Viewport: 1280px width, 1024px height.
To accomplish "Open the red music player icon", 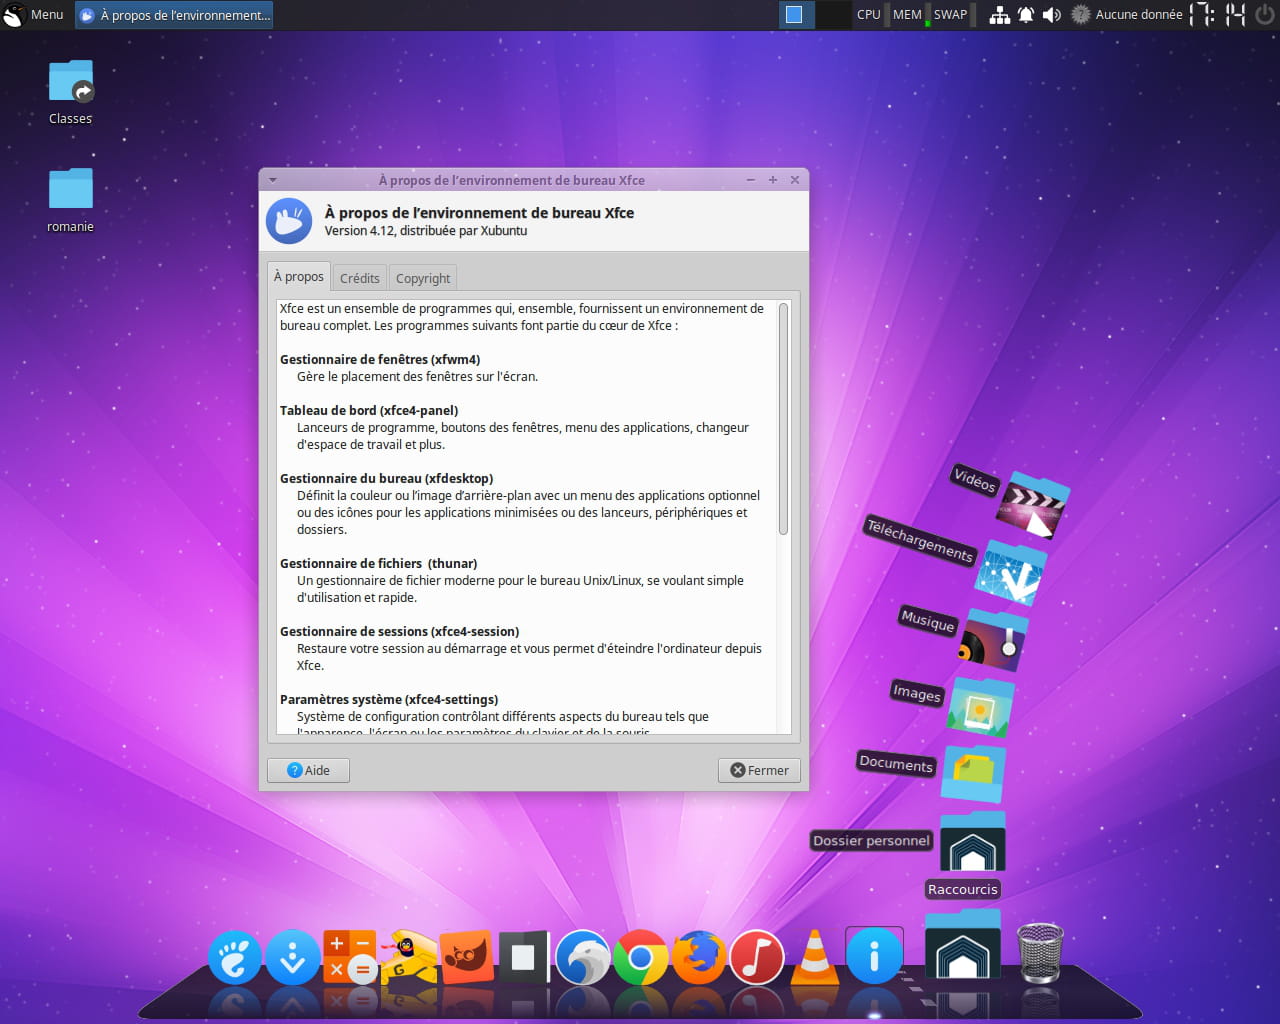I will [757, 958].
